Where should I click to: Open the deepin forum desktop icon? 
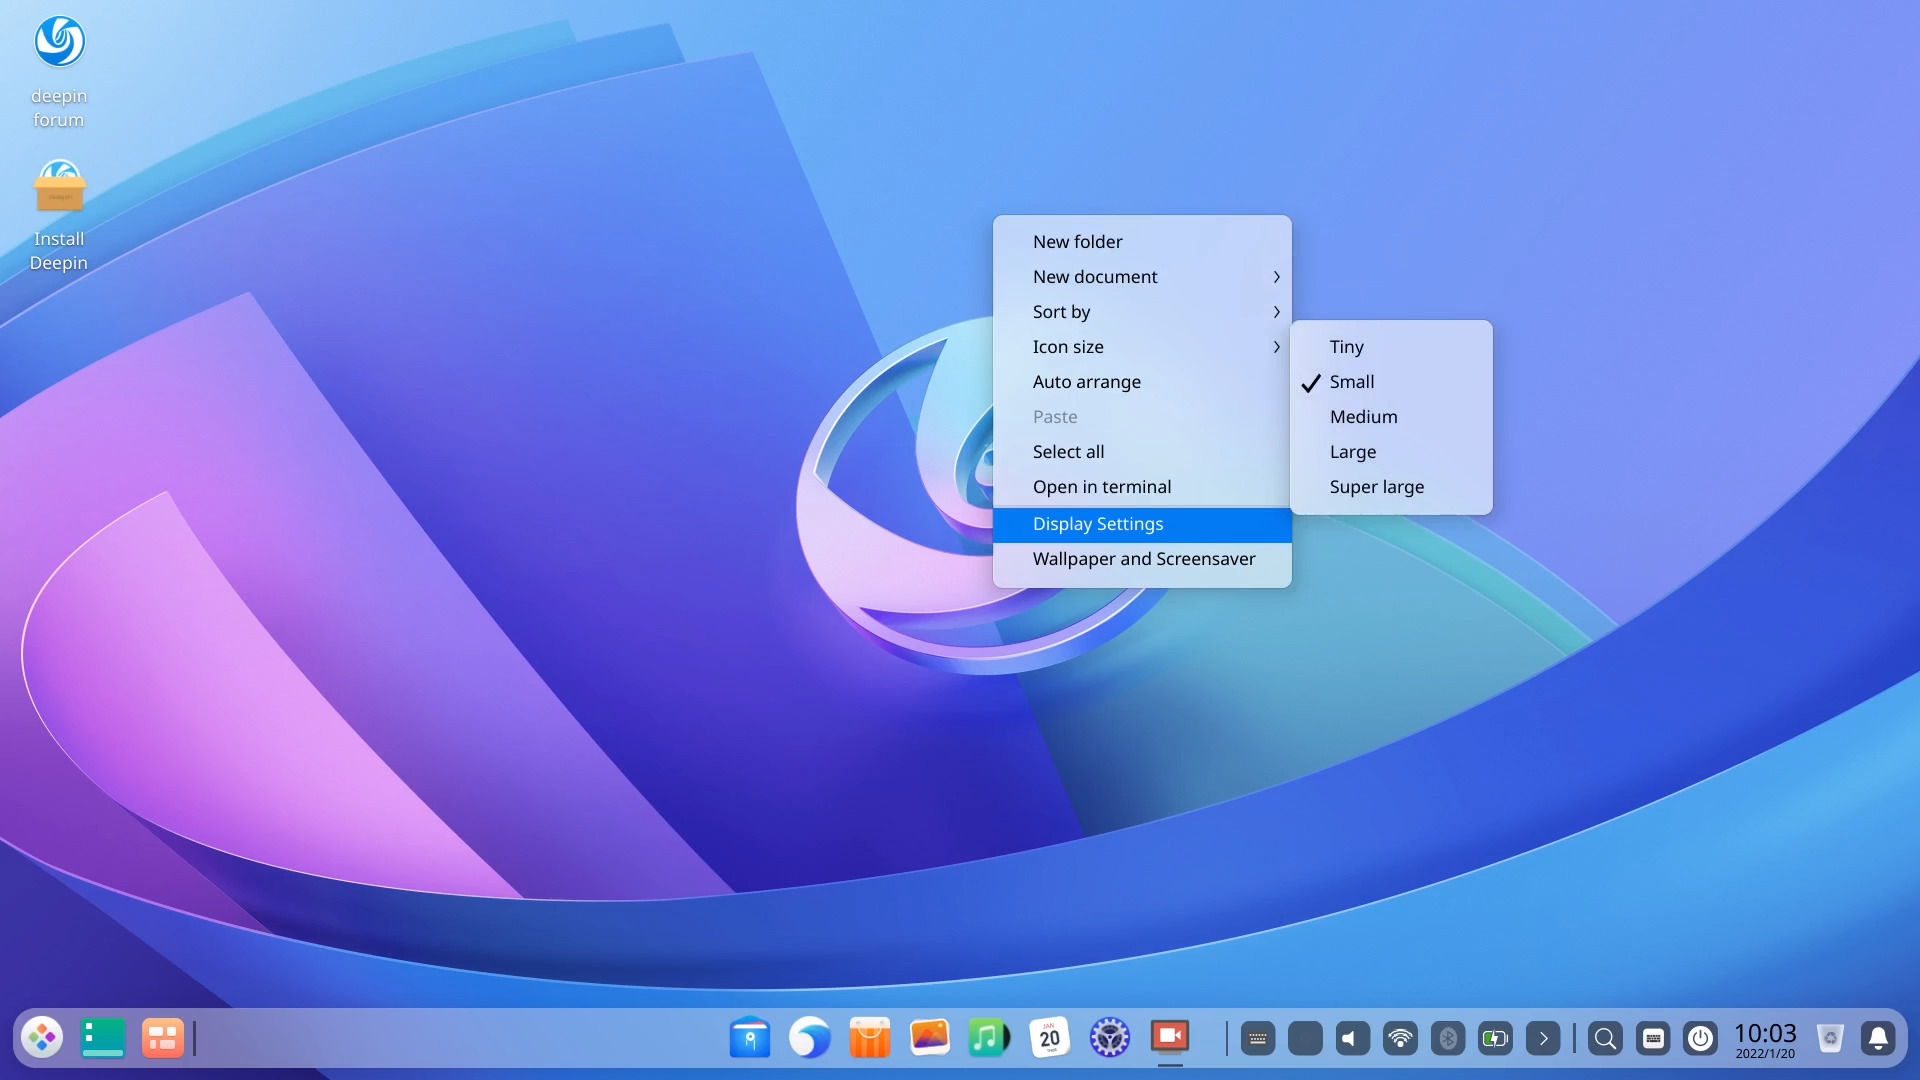59,72
